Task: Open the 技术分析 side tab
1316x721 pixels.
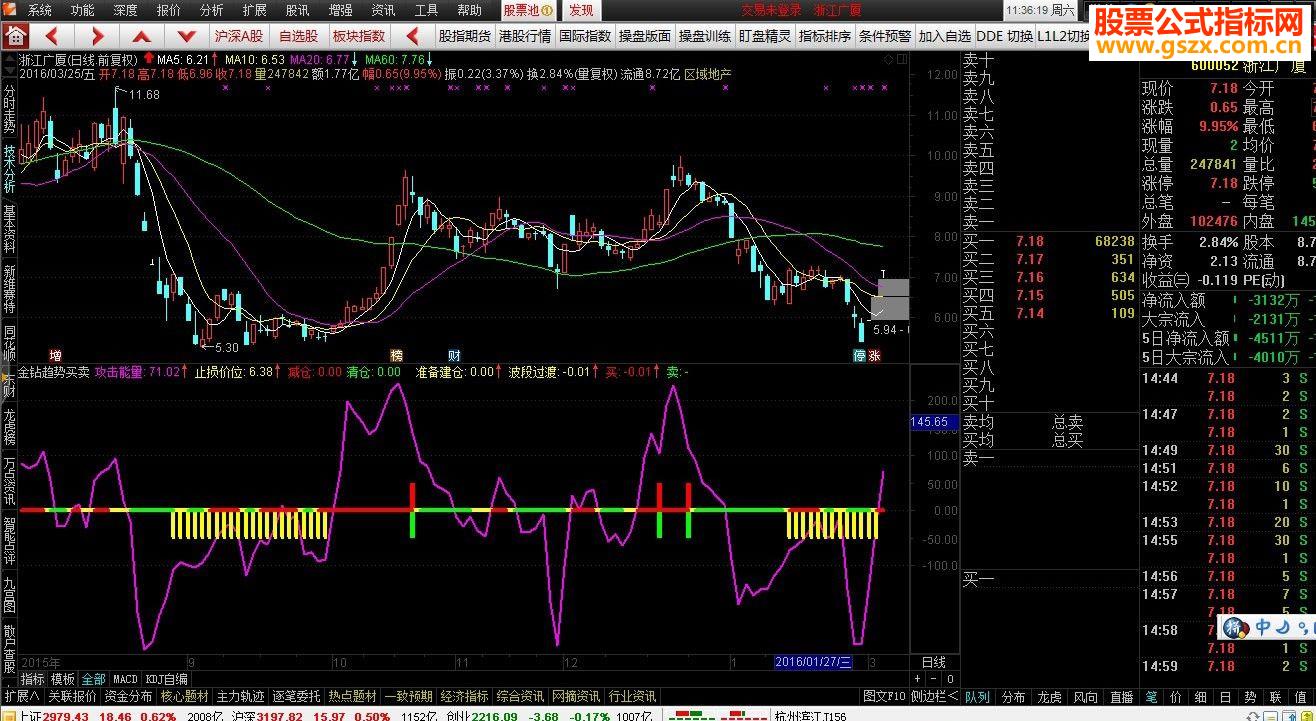Action: click(9, 167)
